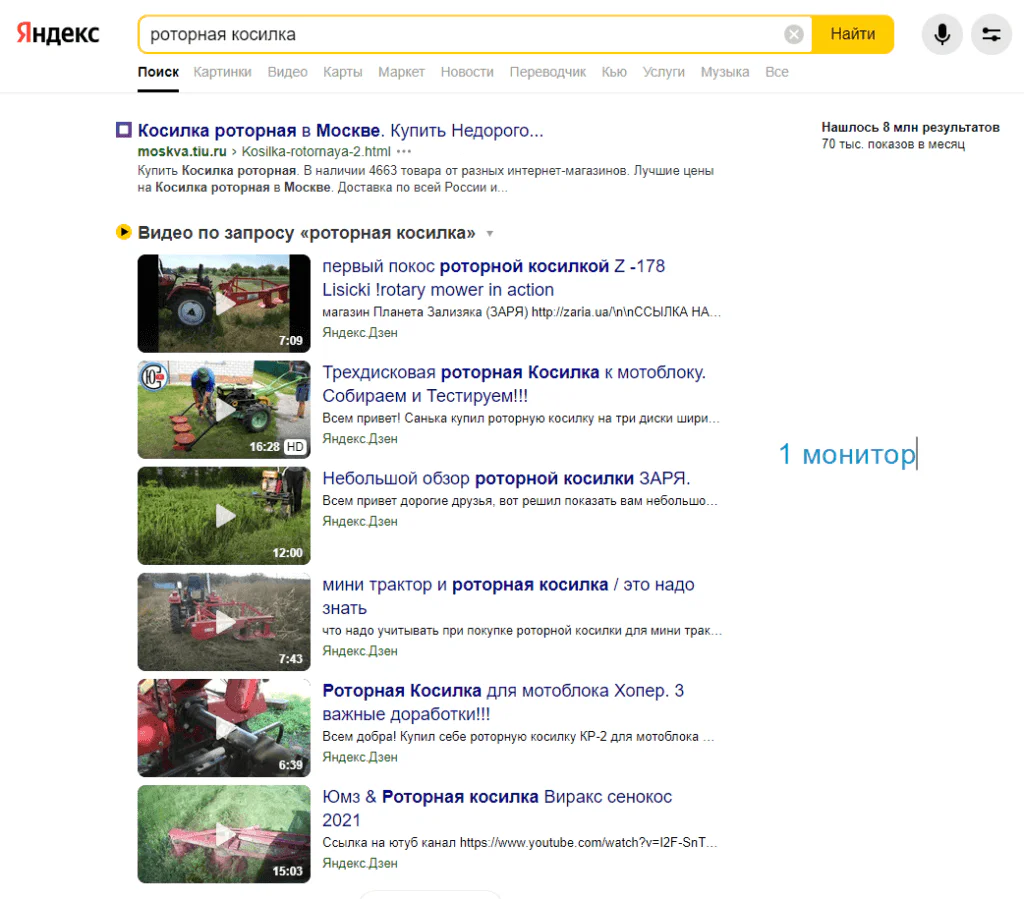Image resolution: width=1024 pixels, height=899 pixels.
Task: Click Яндекс.Дзен source under Хопер video
Action: pos(360,757)
